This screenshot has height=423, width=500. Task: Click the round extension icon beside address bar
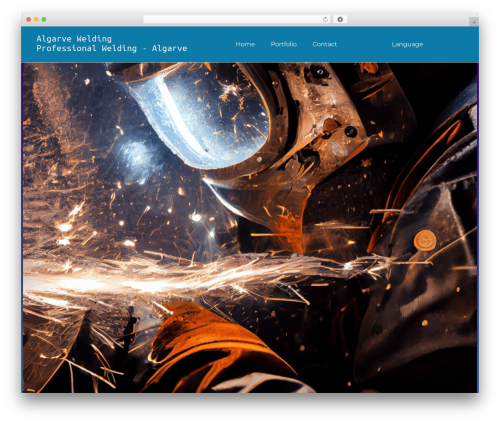pos(340,20)
